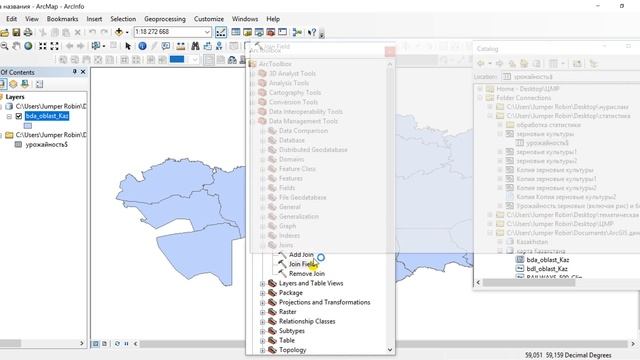The width and height of the screenshot is (640, 360).
Task: Open the Geoprocessing menu
Action: click(164, 19)
